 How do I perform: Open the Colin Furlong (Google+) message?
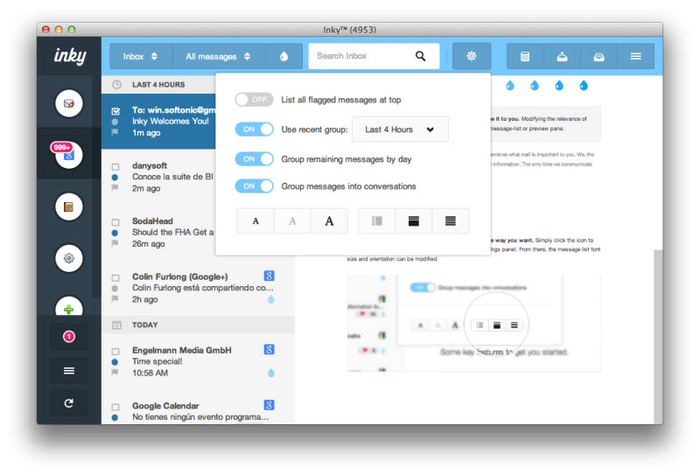click(x=198, y=288)
